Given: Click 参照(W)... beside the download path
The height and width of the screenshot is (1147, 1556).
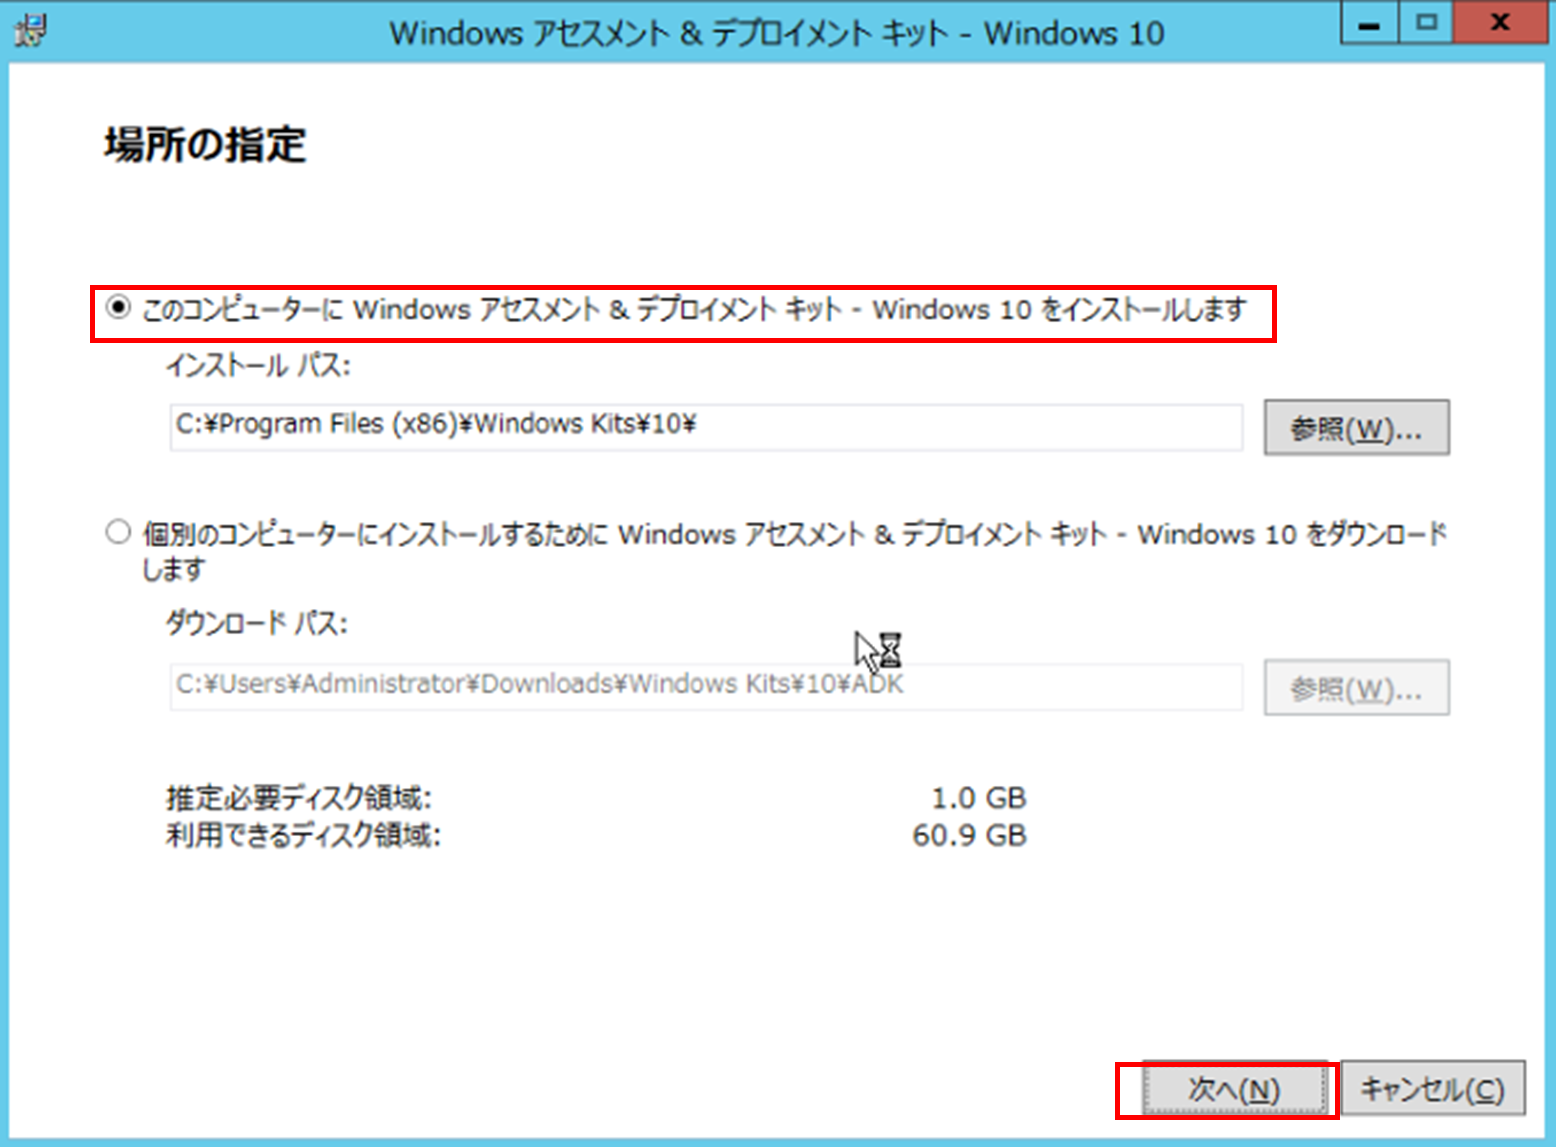Looking at the screenshot, I should 1356,688.
